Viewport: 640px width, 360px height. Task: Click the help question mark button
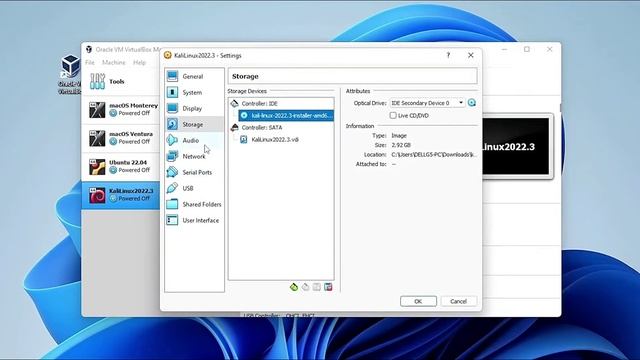pyautogui.click(x=448, y=55)
